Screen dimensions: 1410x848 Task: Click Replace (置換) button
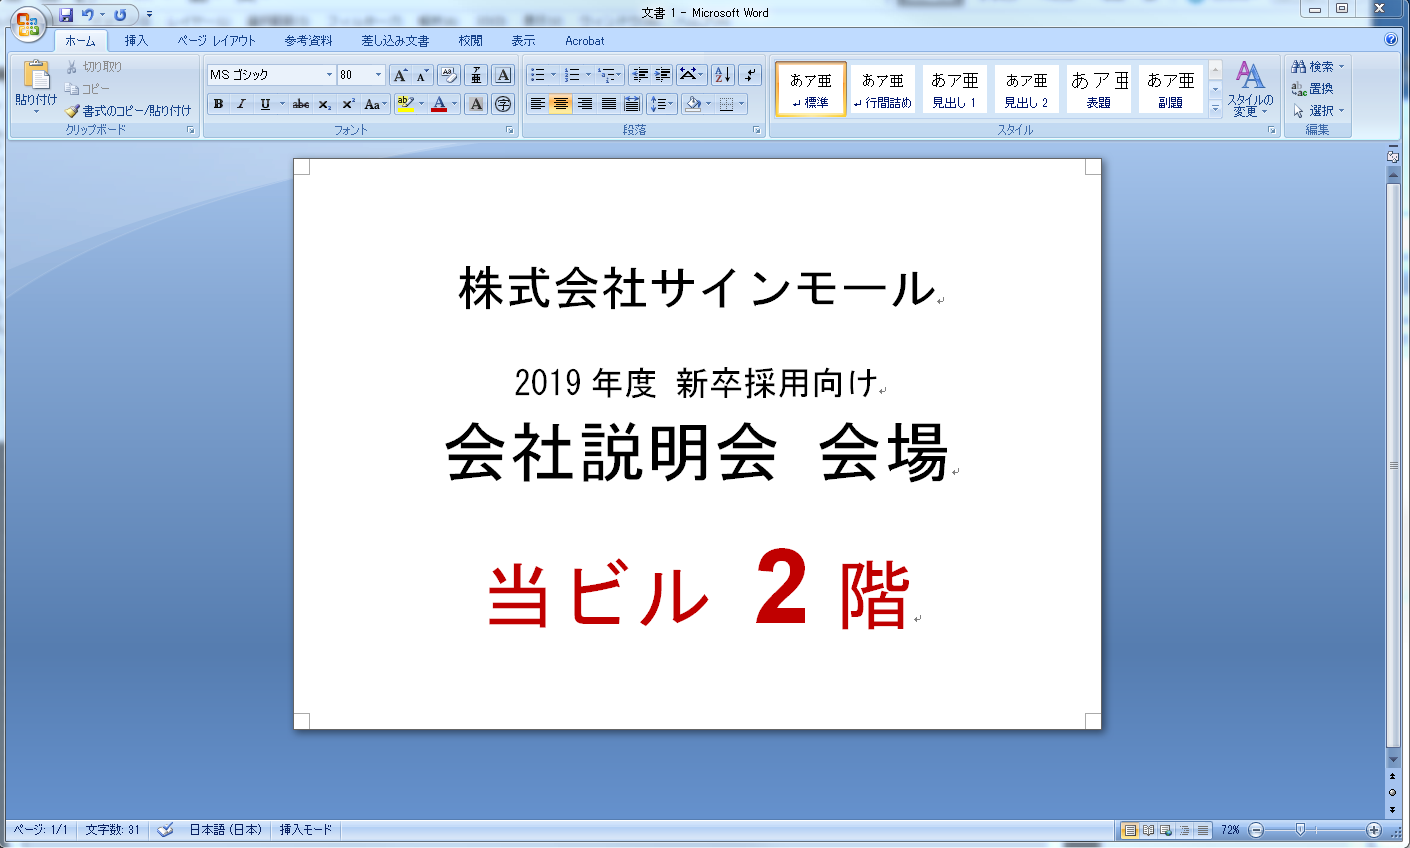pyautogui.click(x=1312, y=89)
